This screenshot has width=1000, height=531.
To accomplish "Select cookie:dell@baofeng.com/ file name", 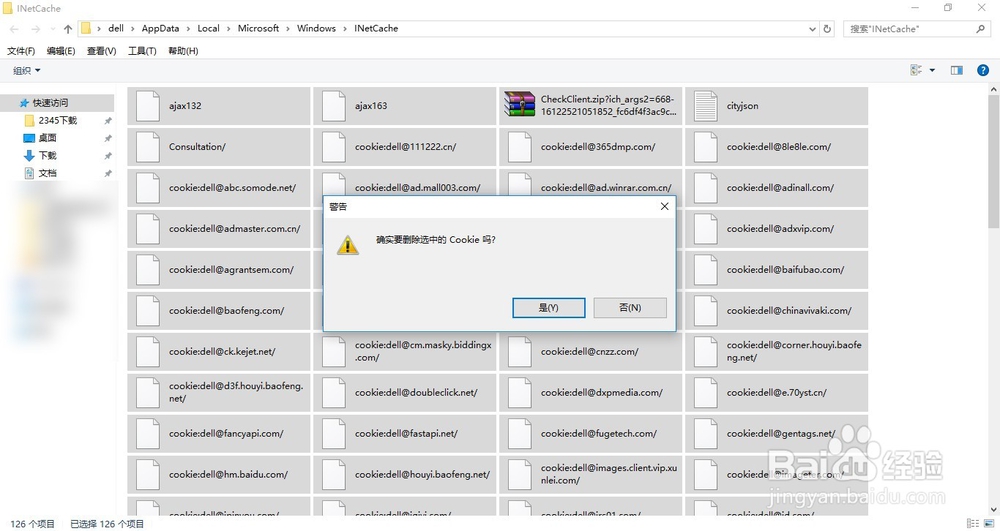I will pos(226,311).
